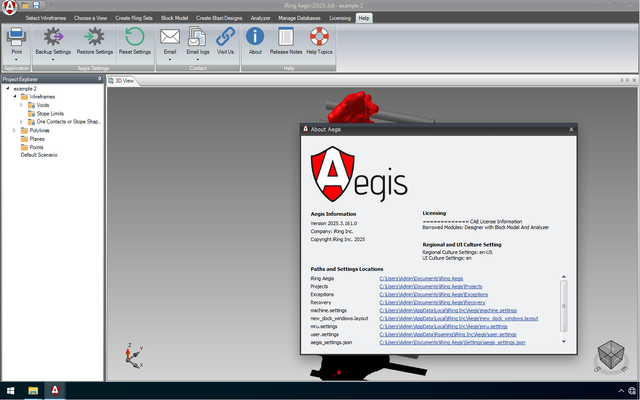The image size is (640, 400).
Task: Open the machine.settings path link
Action: click(x=448, y=311)
